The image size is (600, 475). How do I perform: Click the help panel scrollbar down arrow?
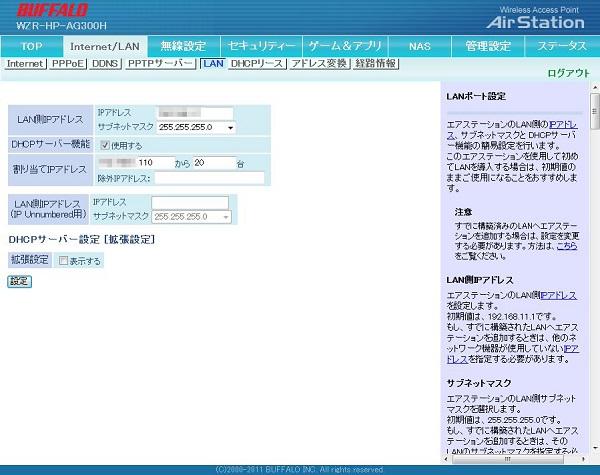[x=595, y=458]
